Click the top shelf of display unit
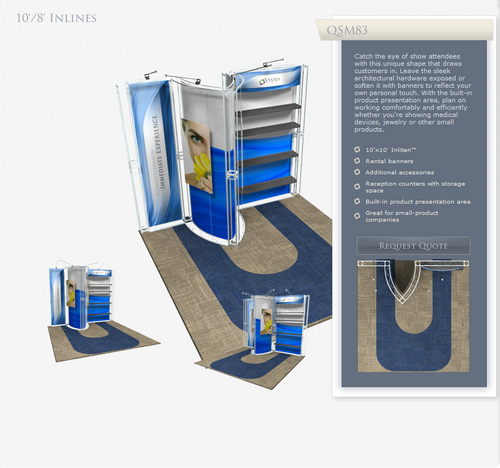This screenshot has height=468, width=500. (269, 110)
